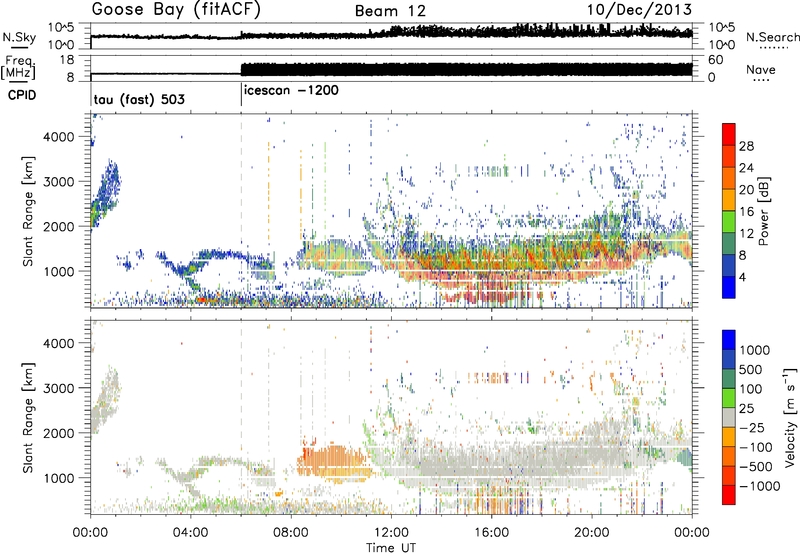Image resolution: width=800 pixels, height=554 pixels.
Task: Click the 'tau (fast) 503' CPID label
Action: (x=139, y=99)
